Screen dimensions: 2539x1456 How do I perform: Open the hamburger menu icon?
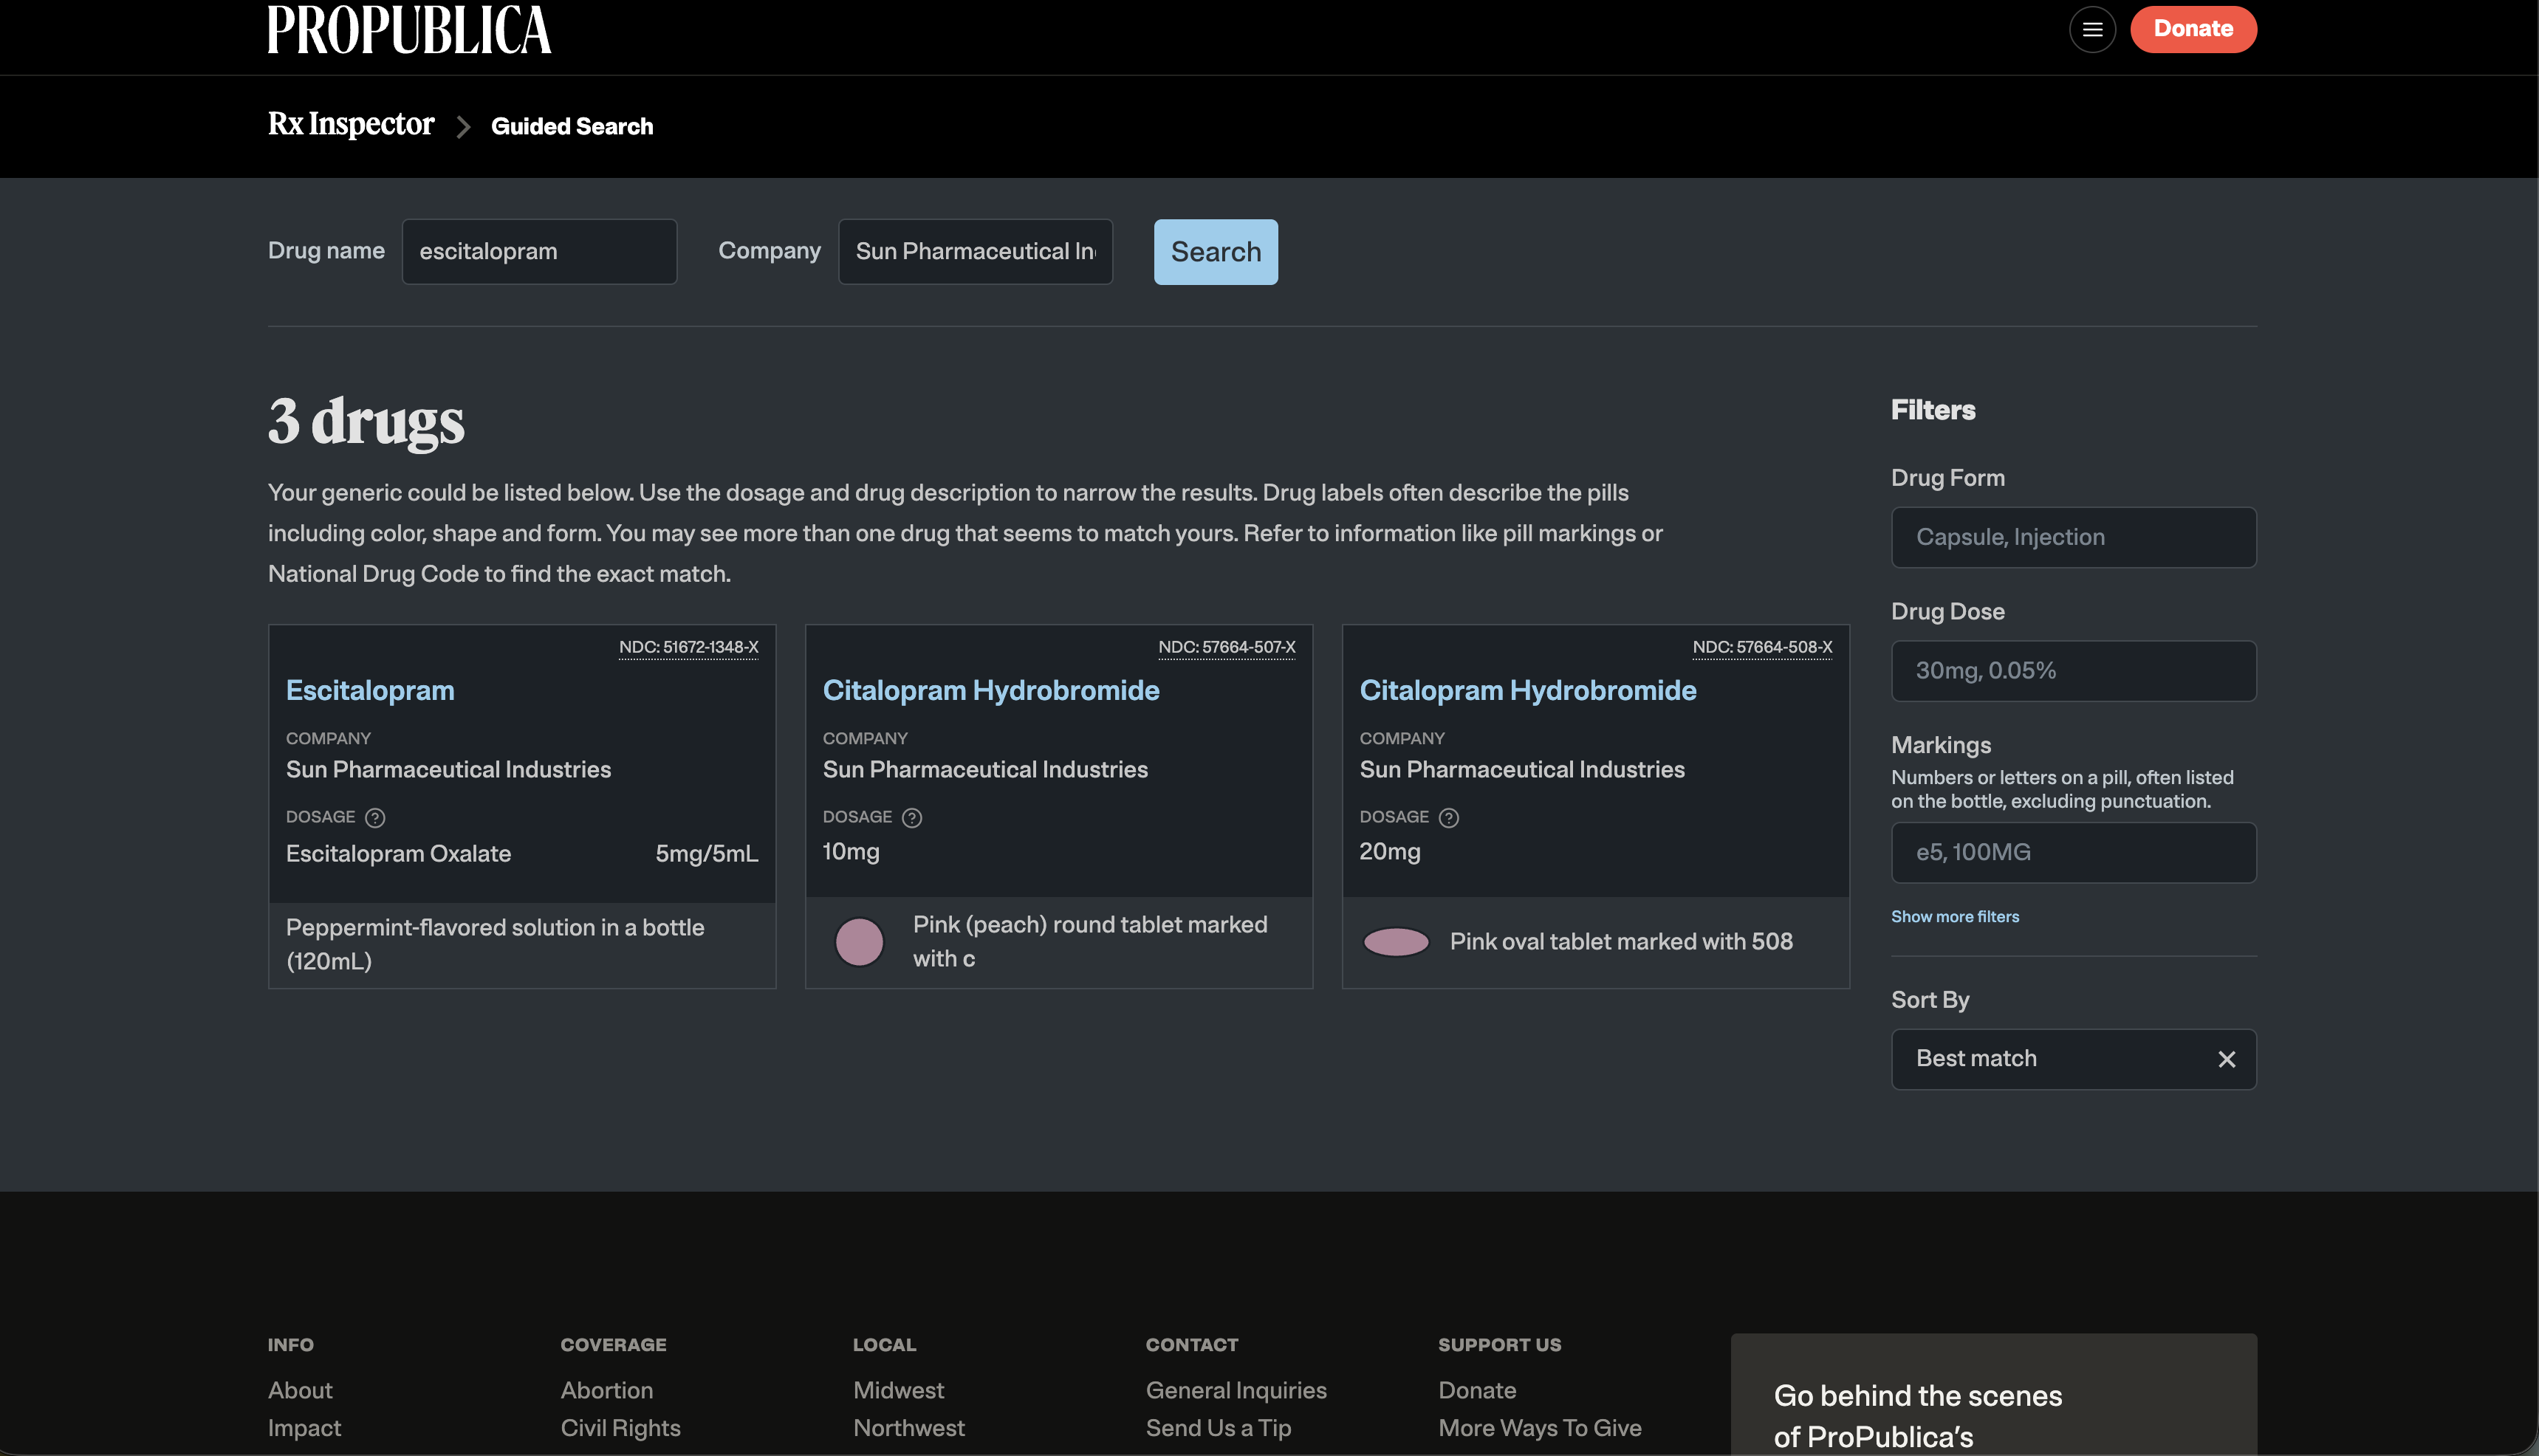click(x=2092, y=29)
